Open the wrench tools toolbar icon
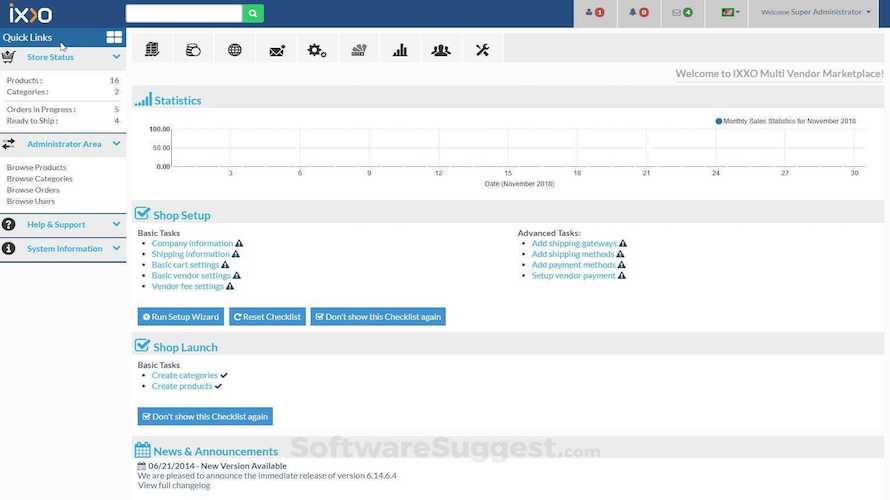Screen dimensions: 890x500 [482, 50]
